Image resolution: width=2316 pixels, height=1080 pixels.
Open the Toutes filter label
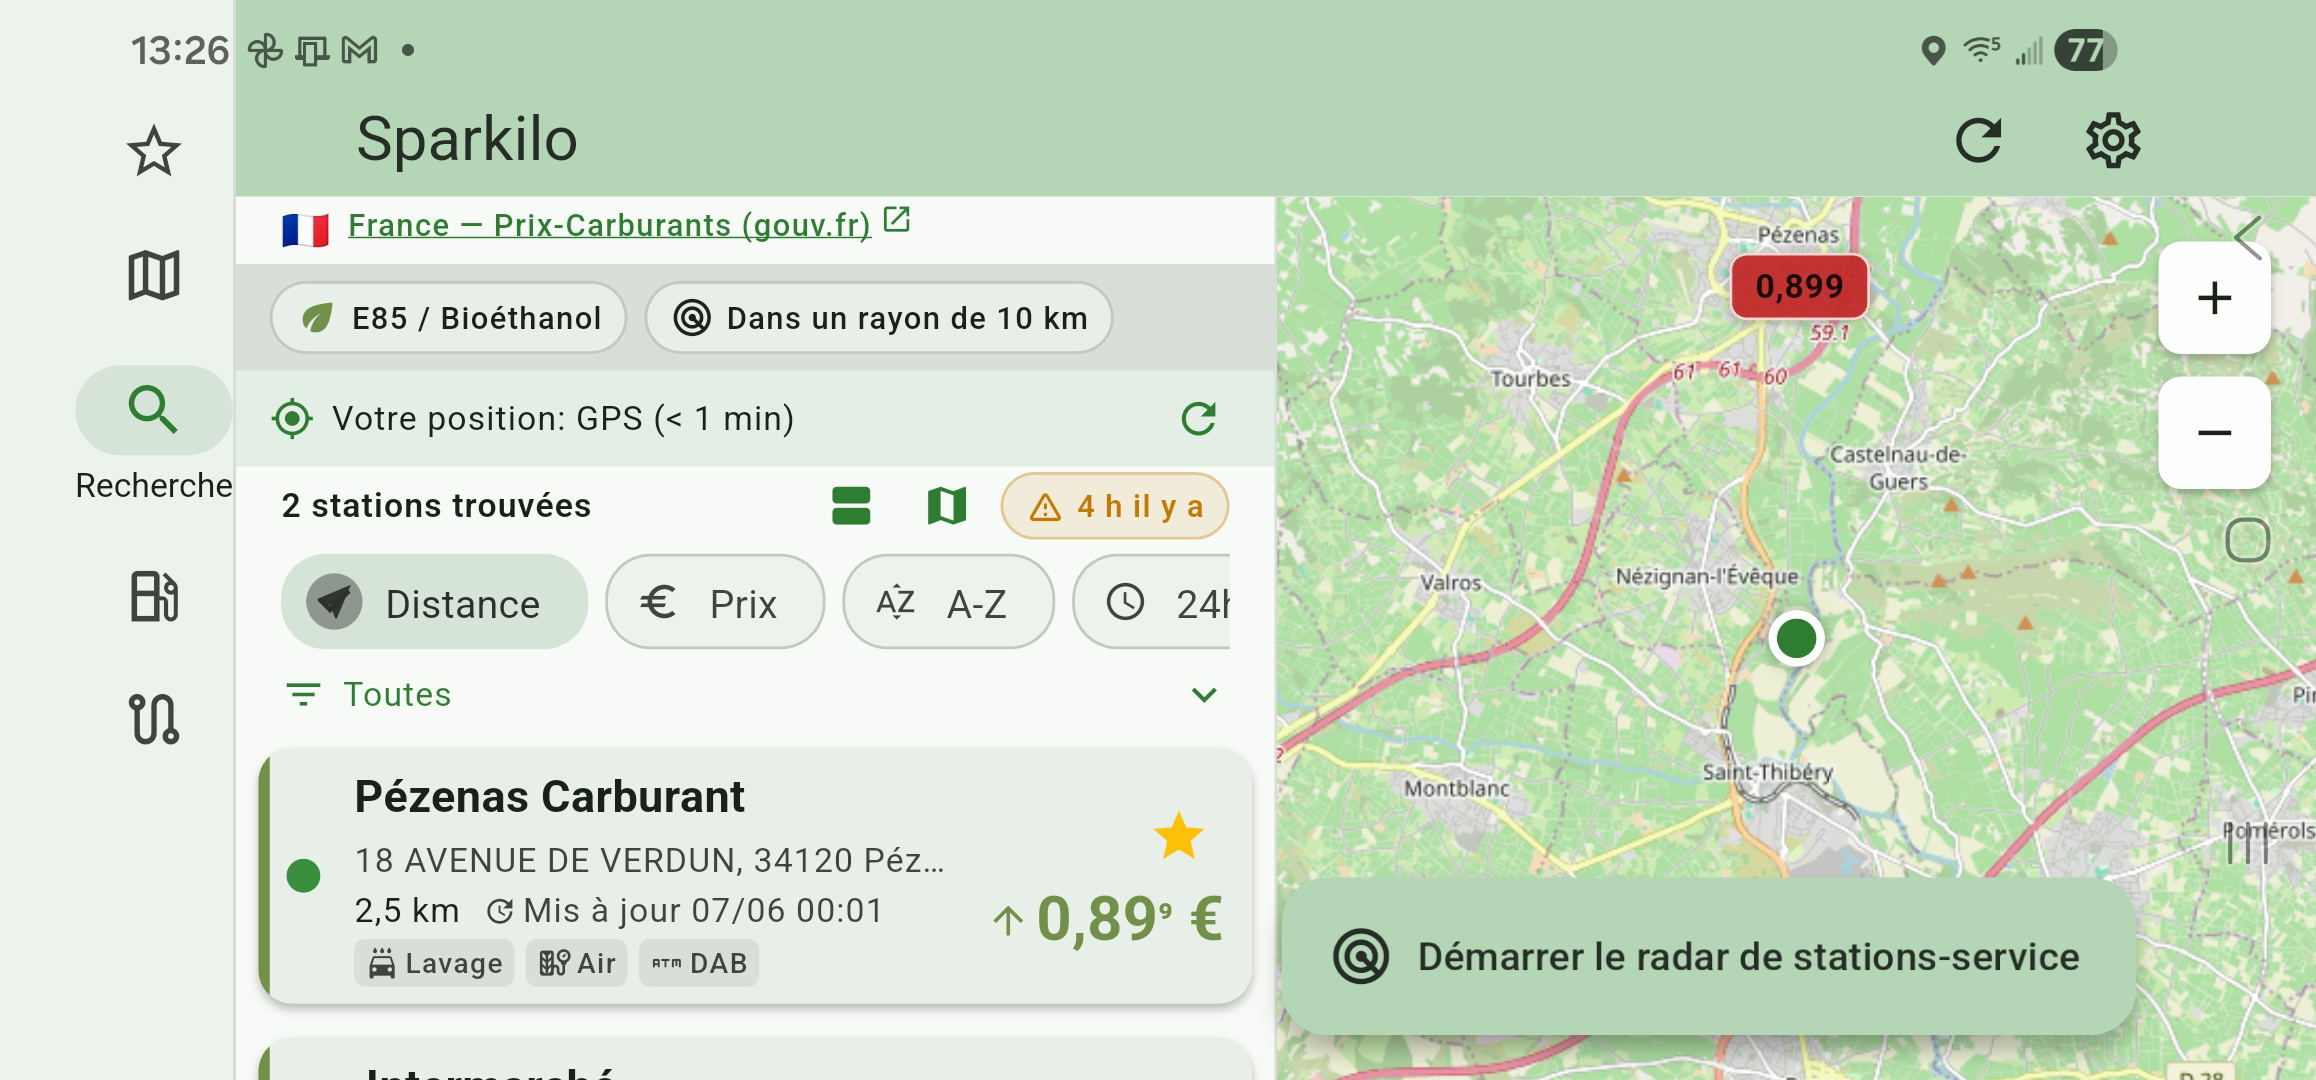click(x=397, y=694)
